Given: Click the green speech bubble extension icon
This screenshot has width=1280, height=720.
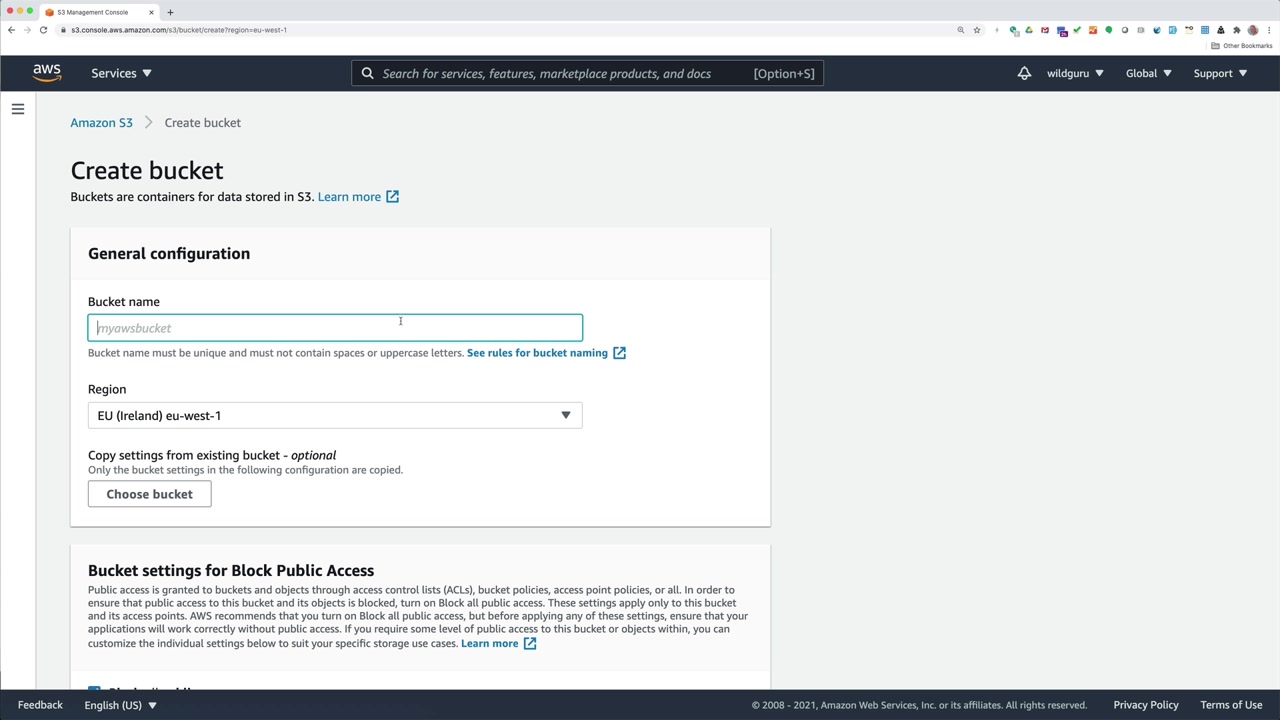Looking at the screenshot, I should [x=1109, y=30].
